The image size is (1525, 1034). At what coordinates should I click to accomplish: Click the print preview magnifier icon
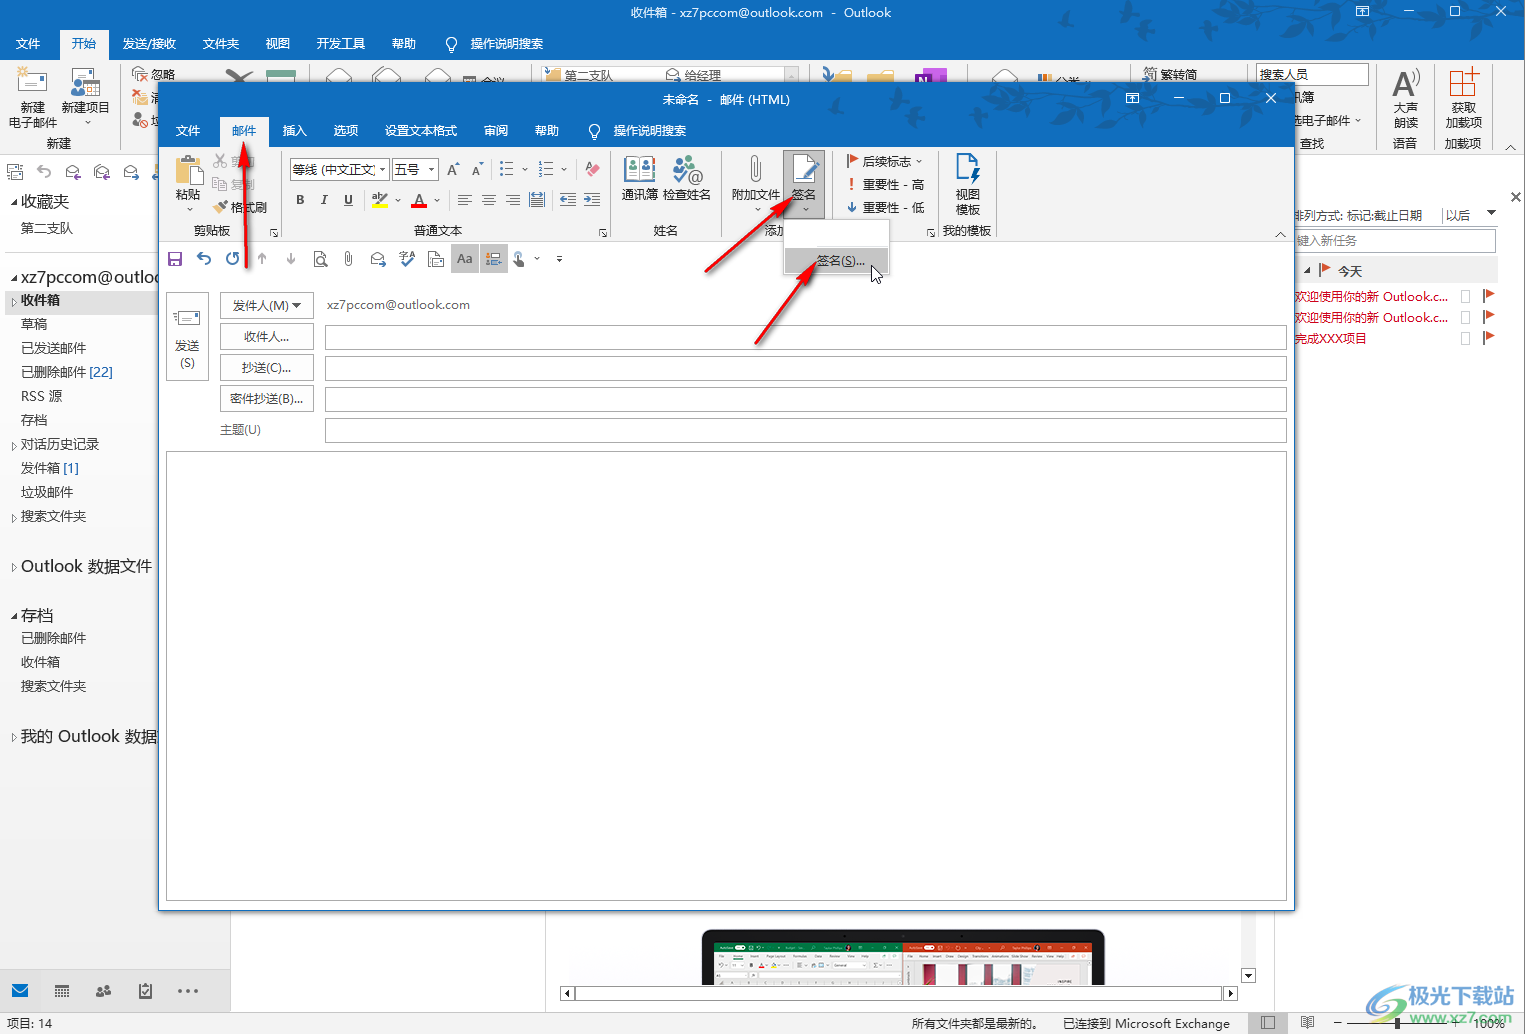tap(320, 259)
